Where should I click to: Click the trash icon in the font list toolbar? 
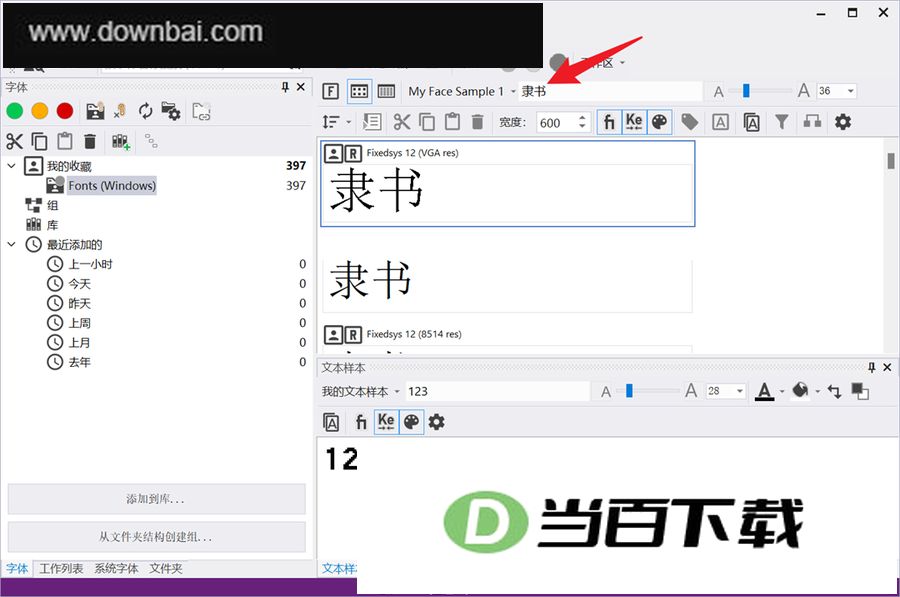[478, 122]
